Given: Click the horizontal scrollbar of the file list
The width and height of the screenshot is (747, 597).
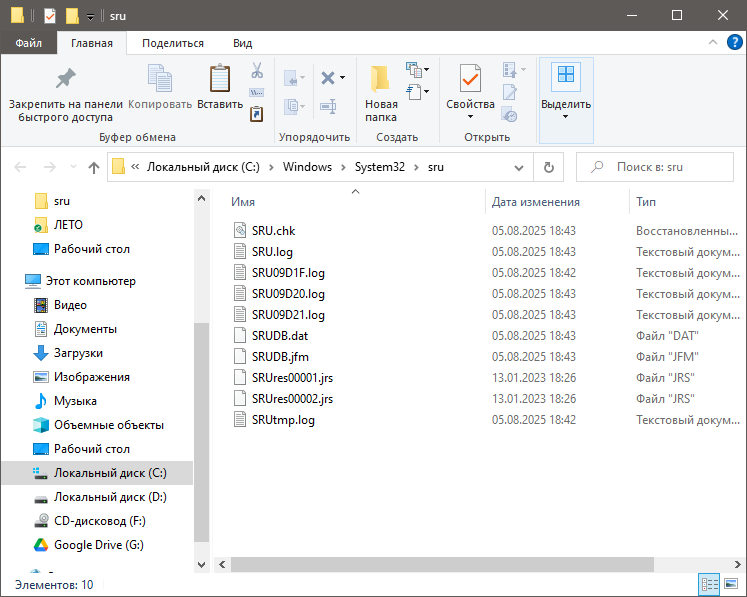Looking at the screenshot, I should point(443,565).
